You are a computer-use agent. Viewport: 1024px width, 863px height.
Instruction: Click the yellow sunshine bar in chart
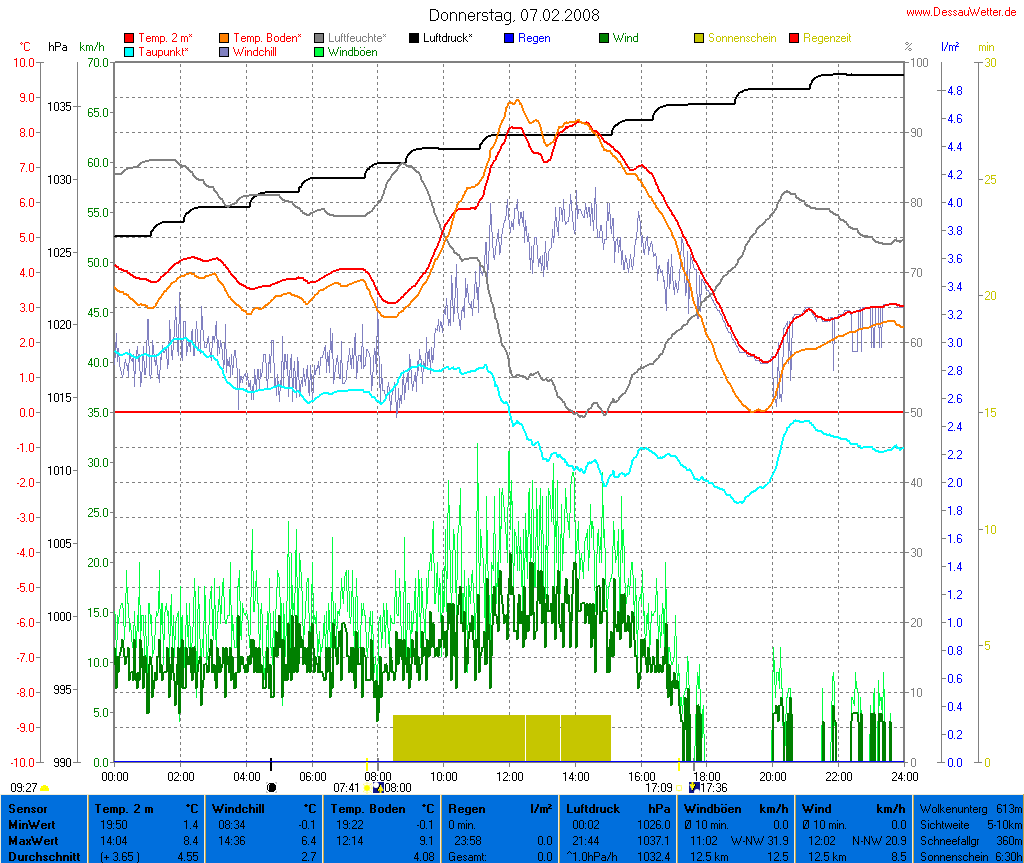(x=501, y=738)
